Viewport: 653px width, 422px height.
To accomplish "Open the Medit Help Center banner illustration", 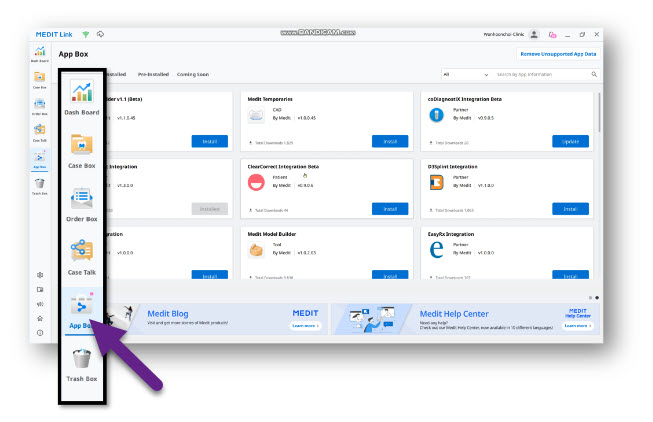I will [x=371, y=319].
